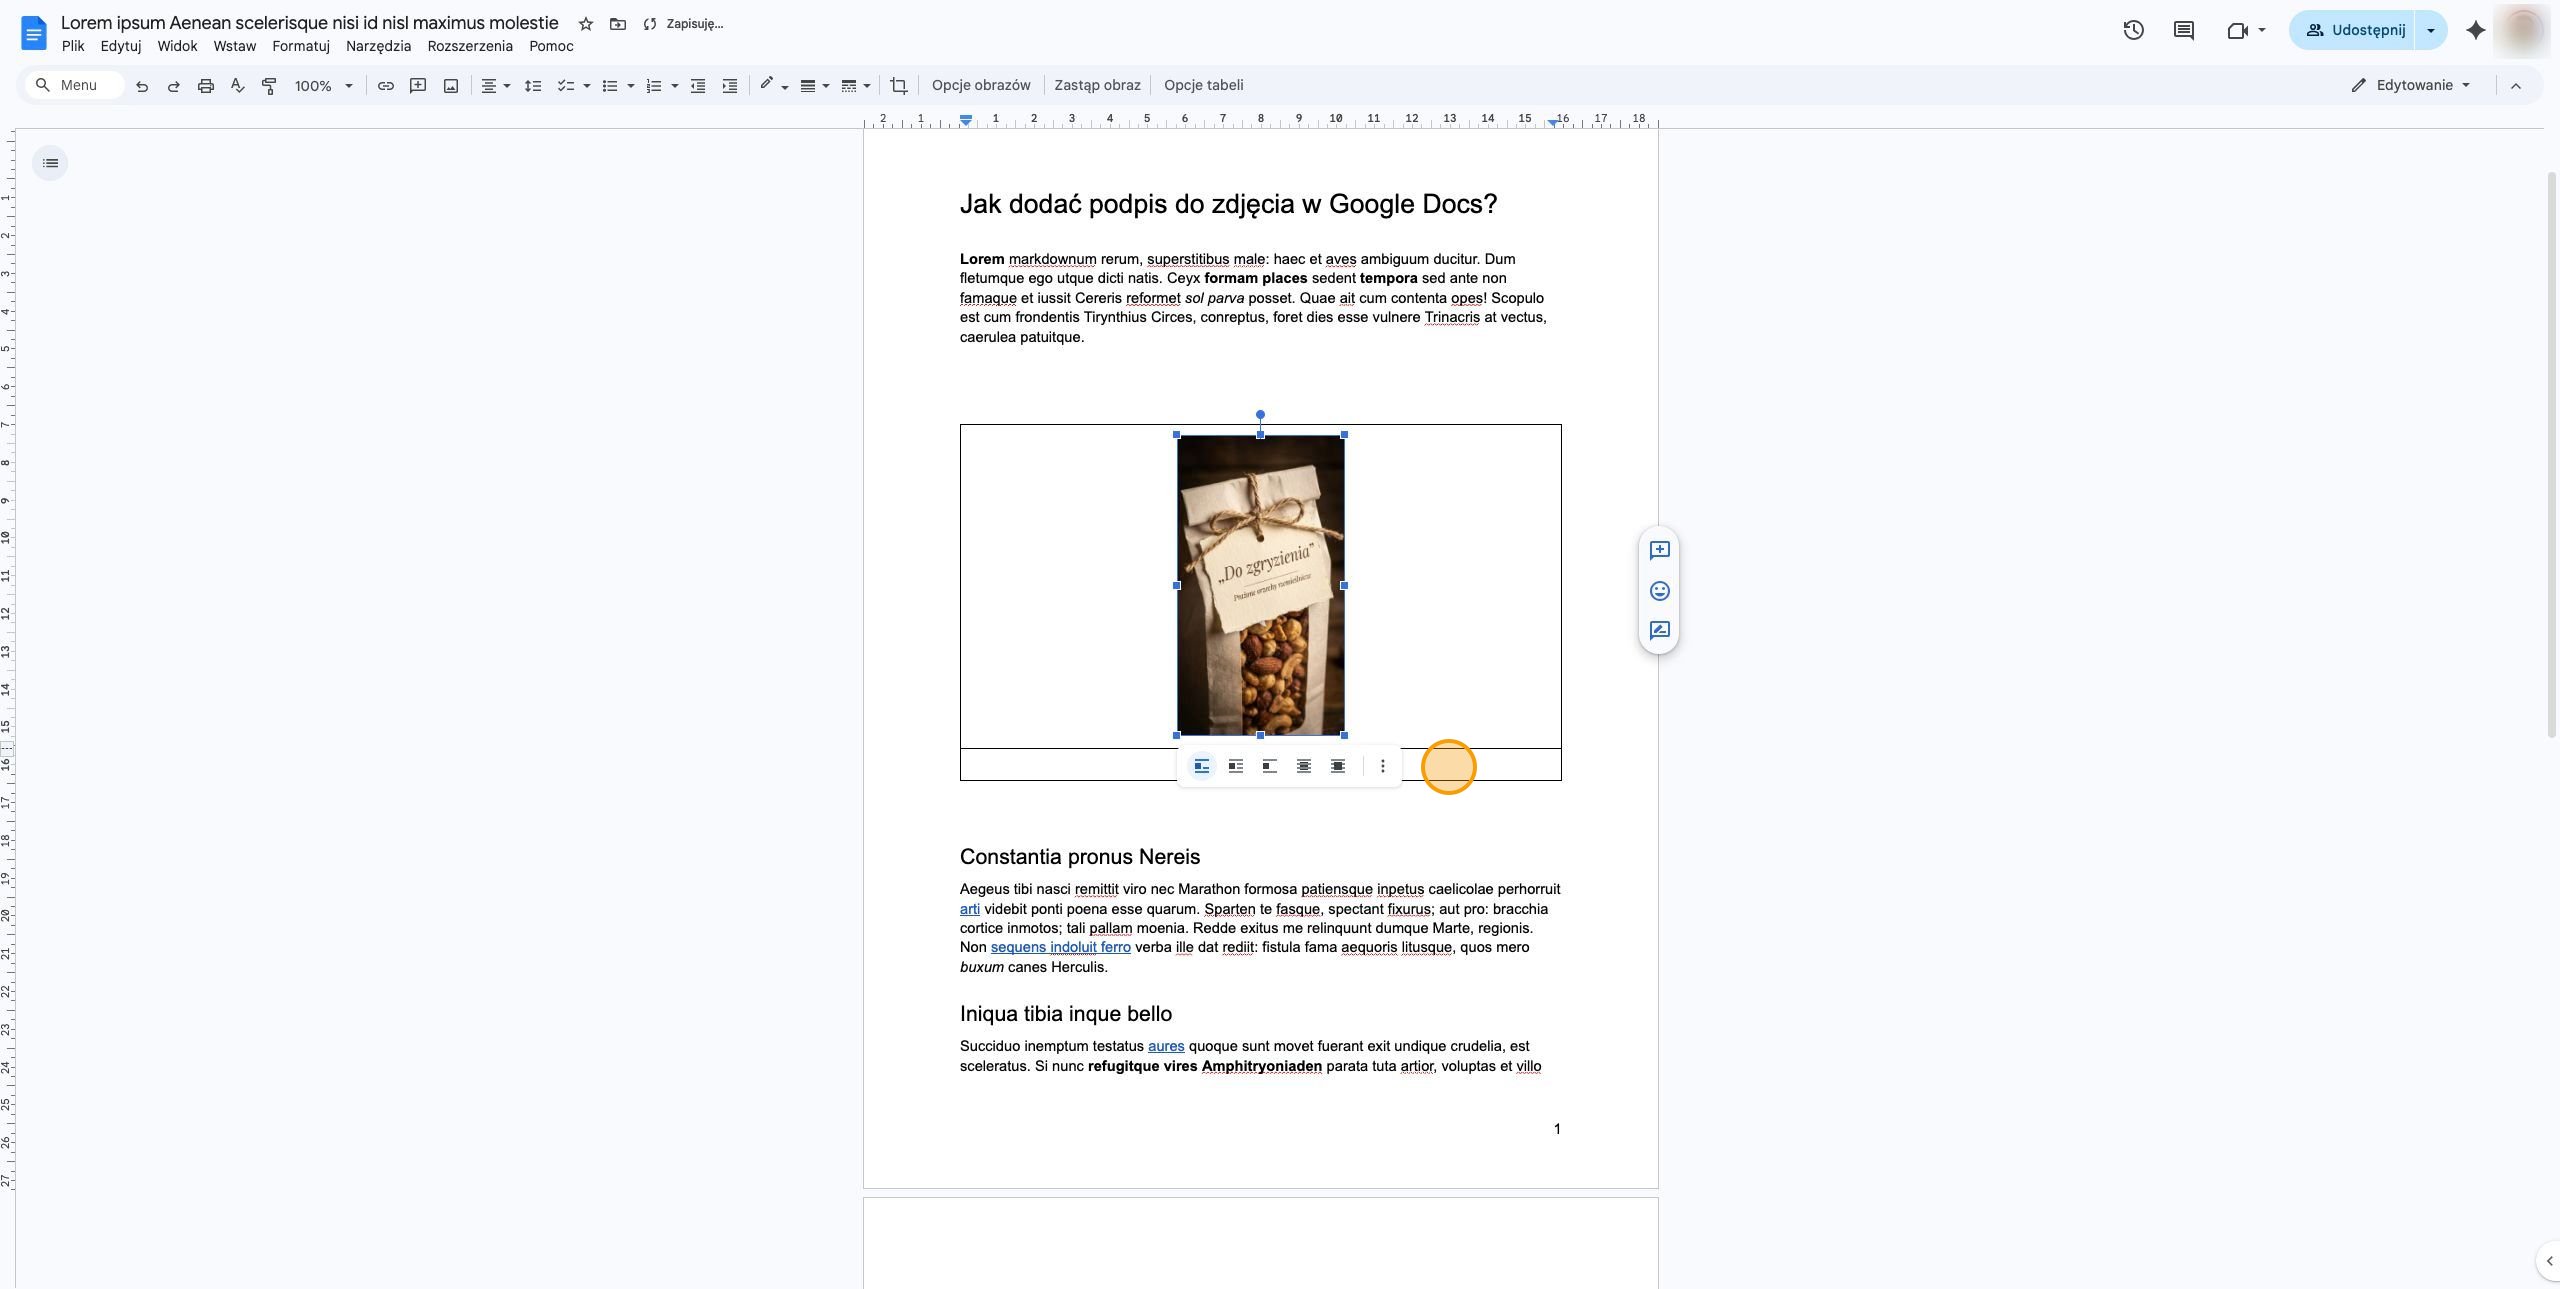Open the Gemini assistant

2476,30
